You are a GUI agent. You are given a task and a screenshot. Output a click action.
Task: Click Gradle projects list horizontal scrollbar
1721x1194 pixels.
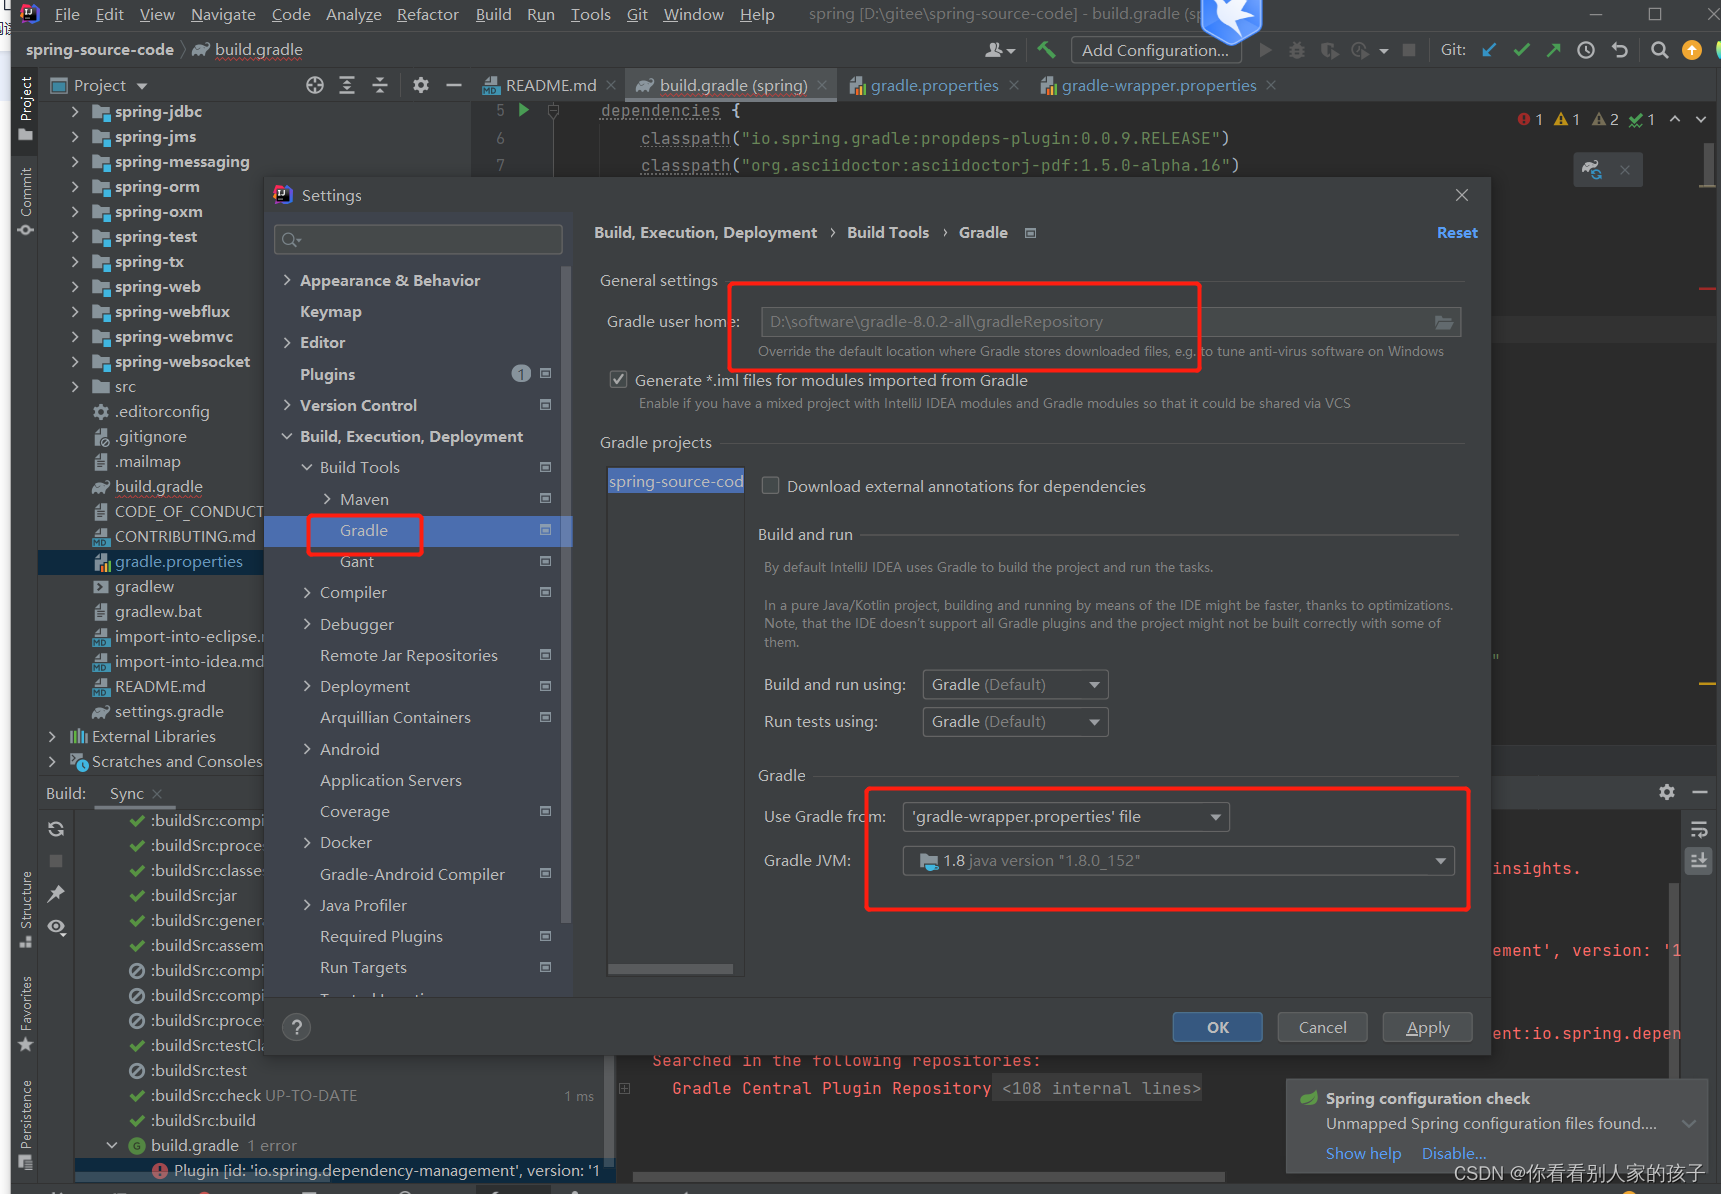pyautogui.click(x=671, y=968)
